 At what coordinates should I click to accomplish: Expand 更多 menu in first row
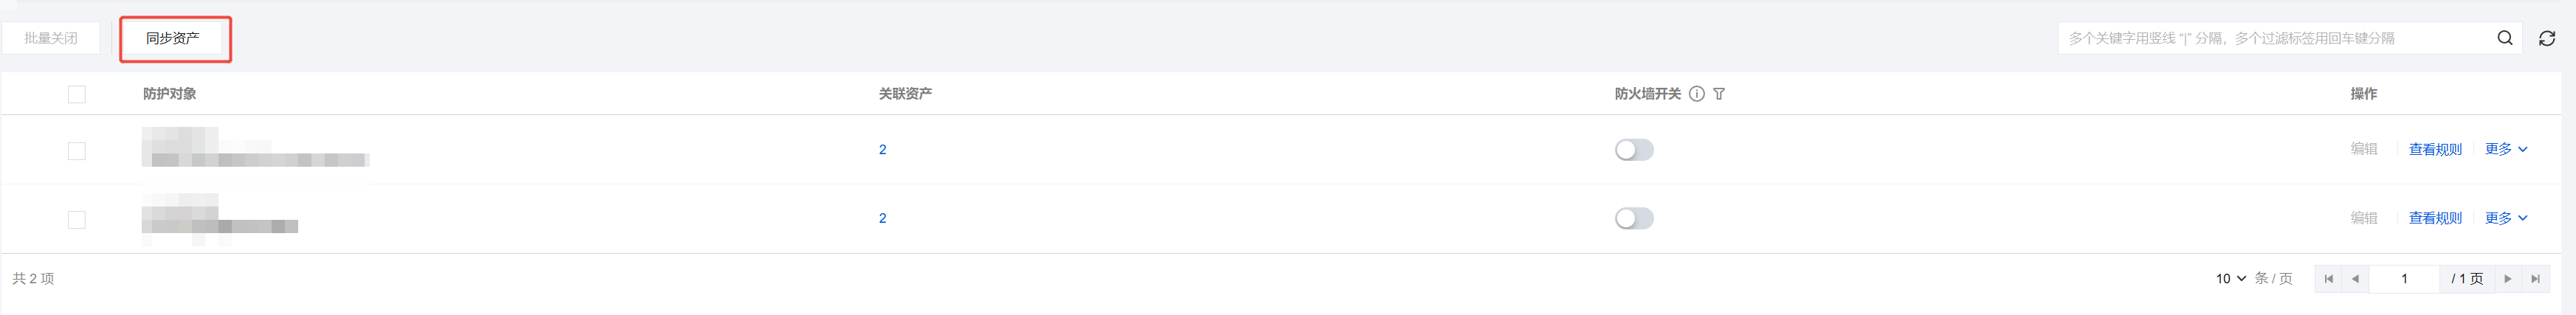point(2506,149)
